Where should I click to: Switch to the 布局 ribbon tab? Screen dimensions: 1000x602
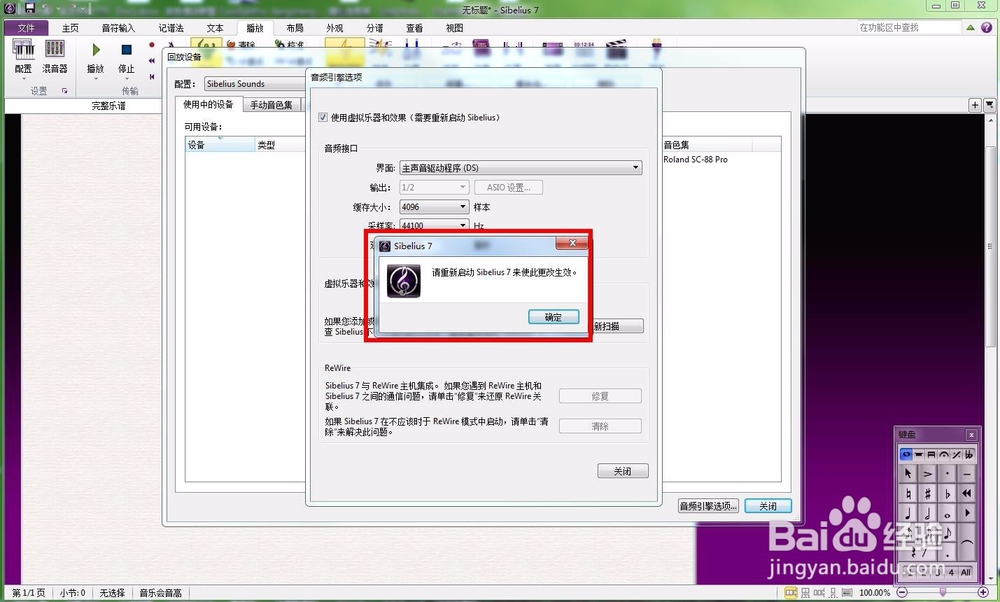point(295,28)
